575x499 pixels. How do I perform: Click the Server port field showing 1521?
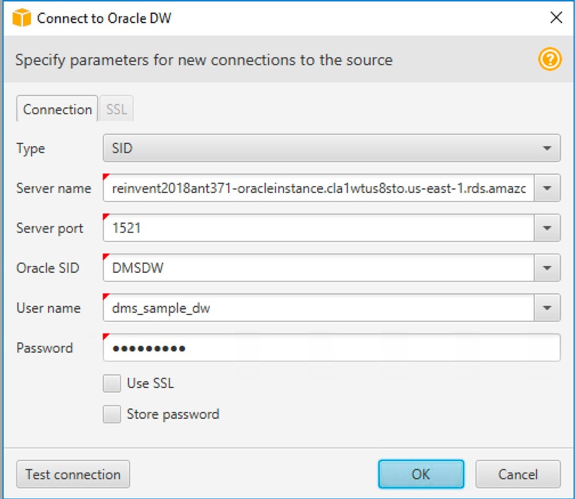pos(319,228)
